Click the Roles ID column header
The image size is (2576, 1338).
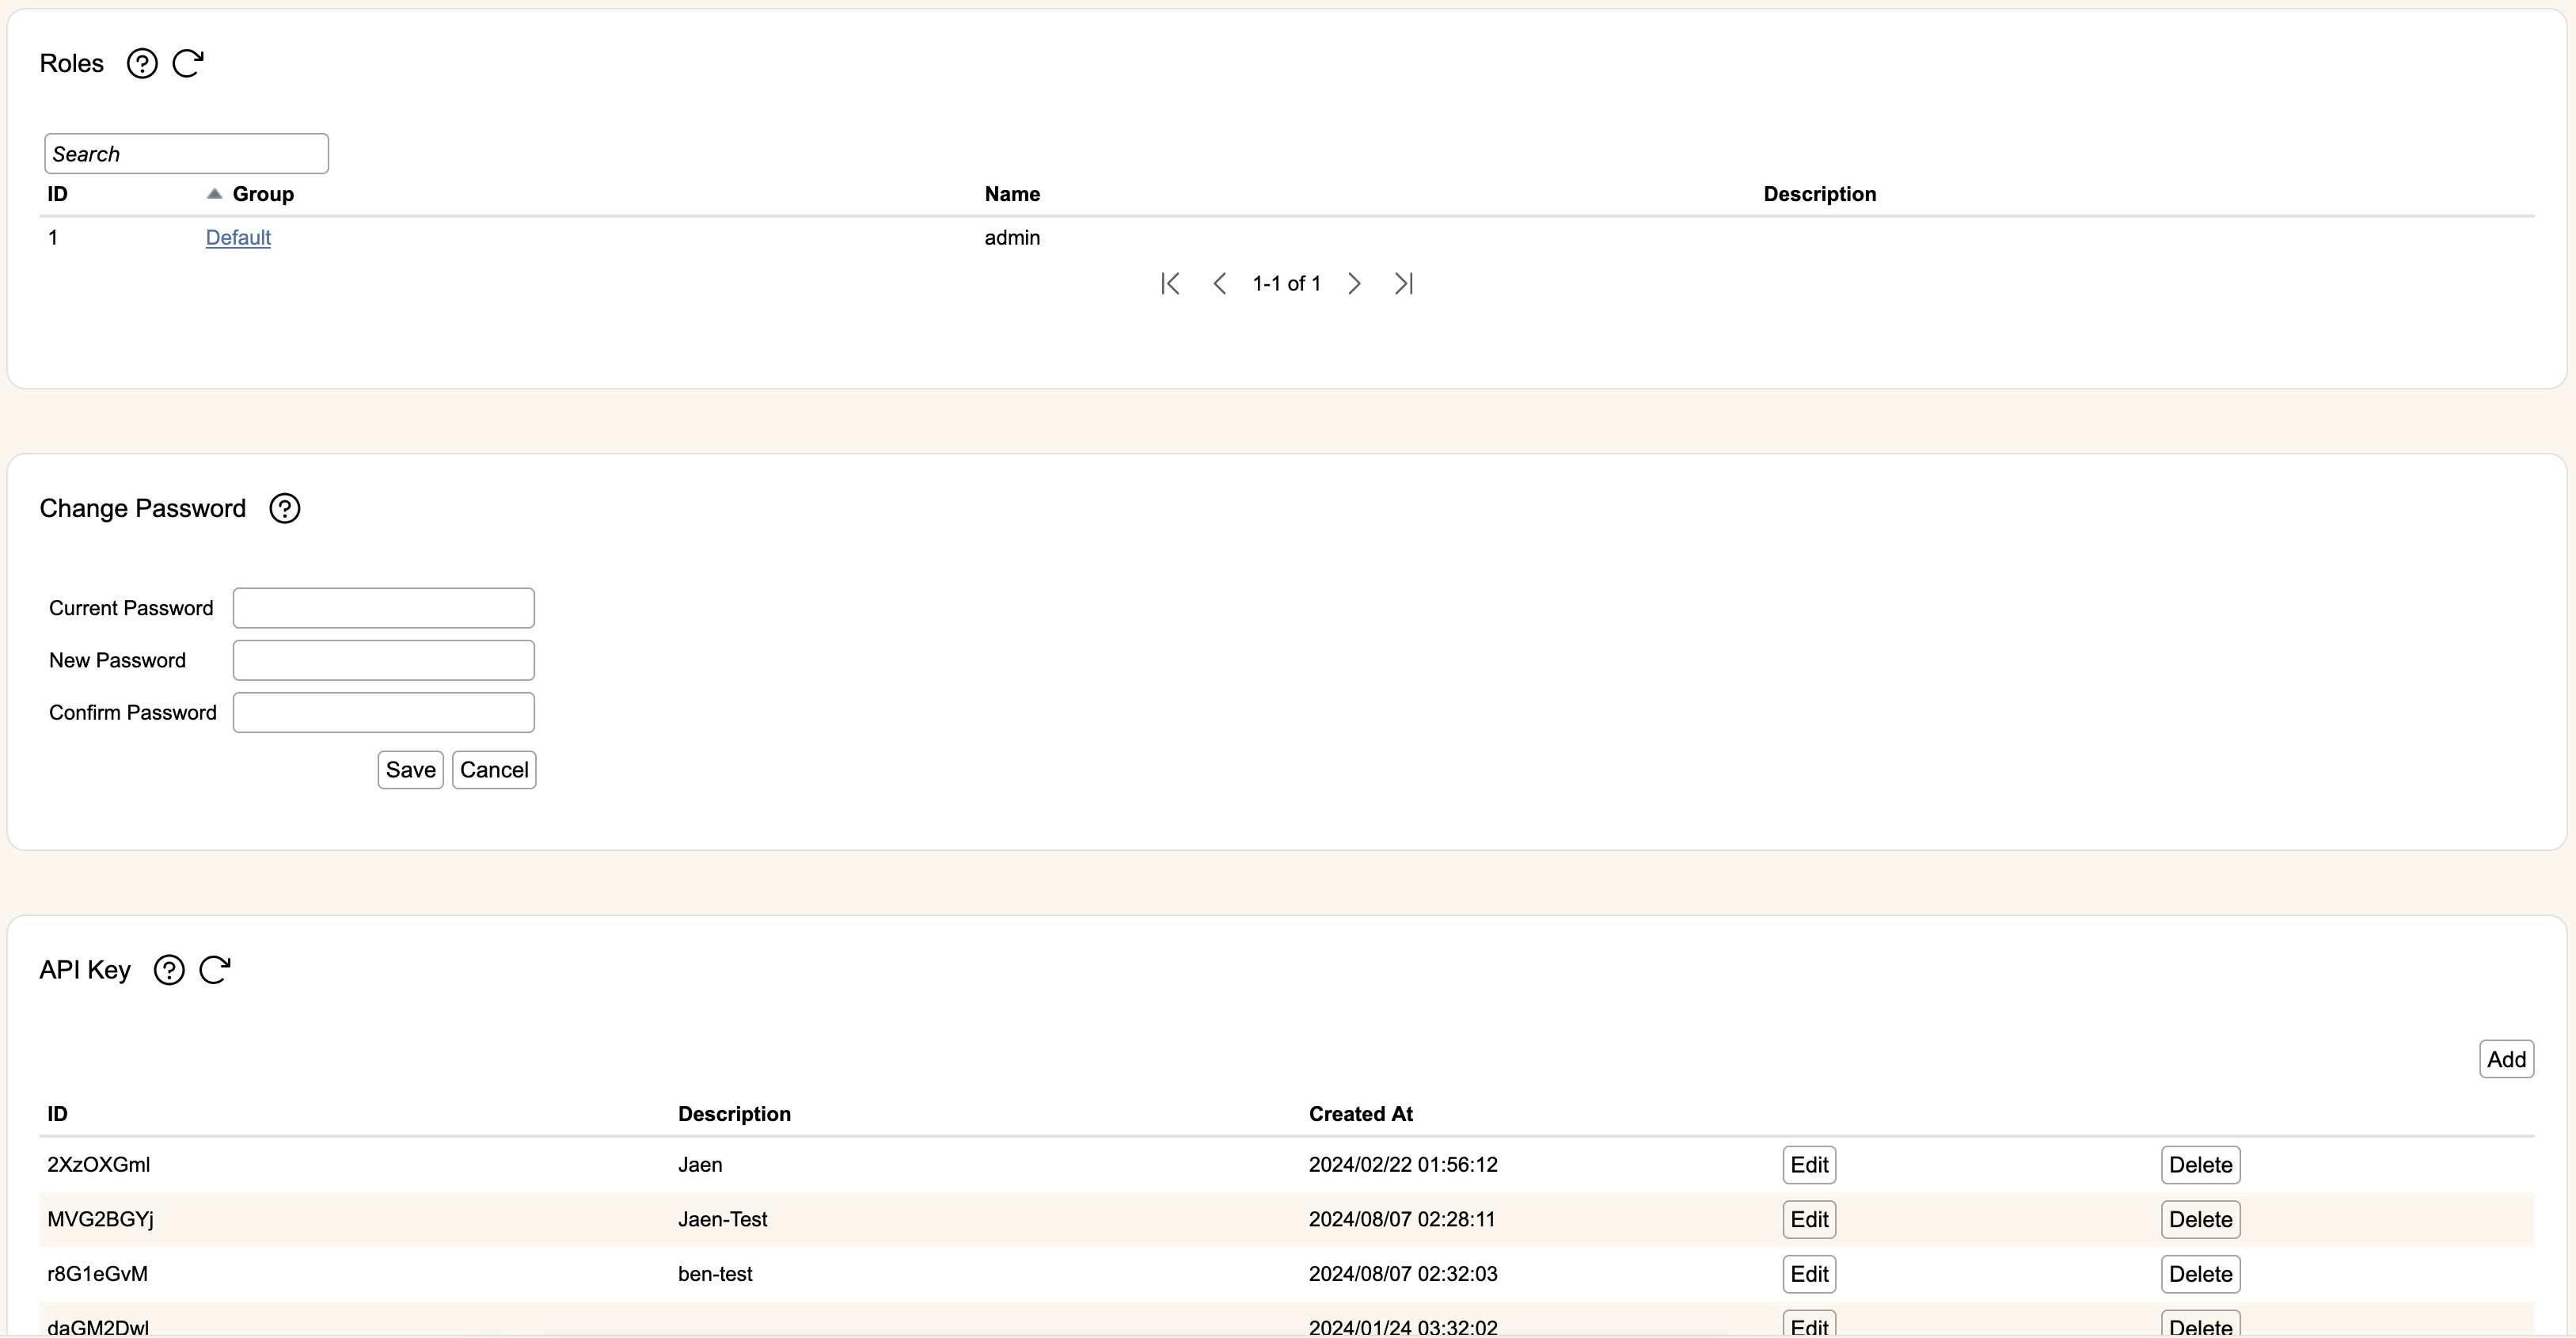click(x=58, y=194)
